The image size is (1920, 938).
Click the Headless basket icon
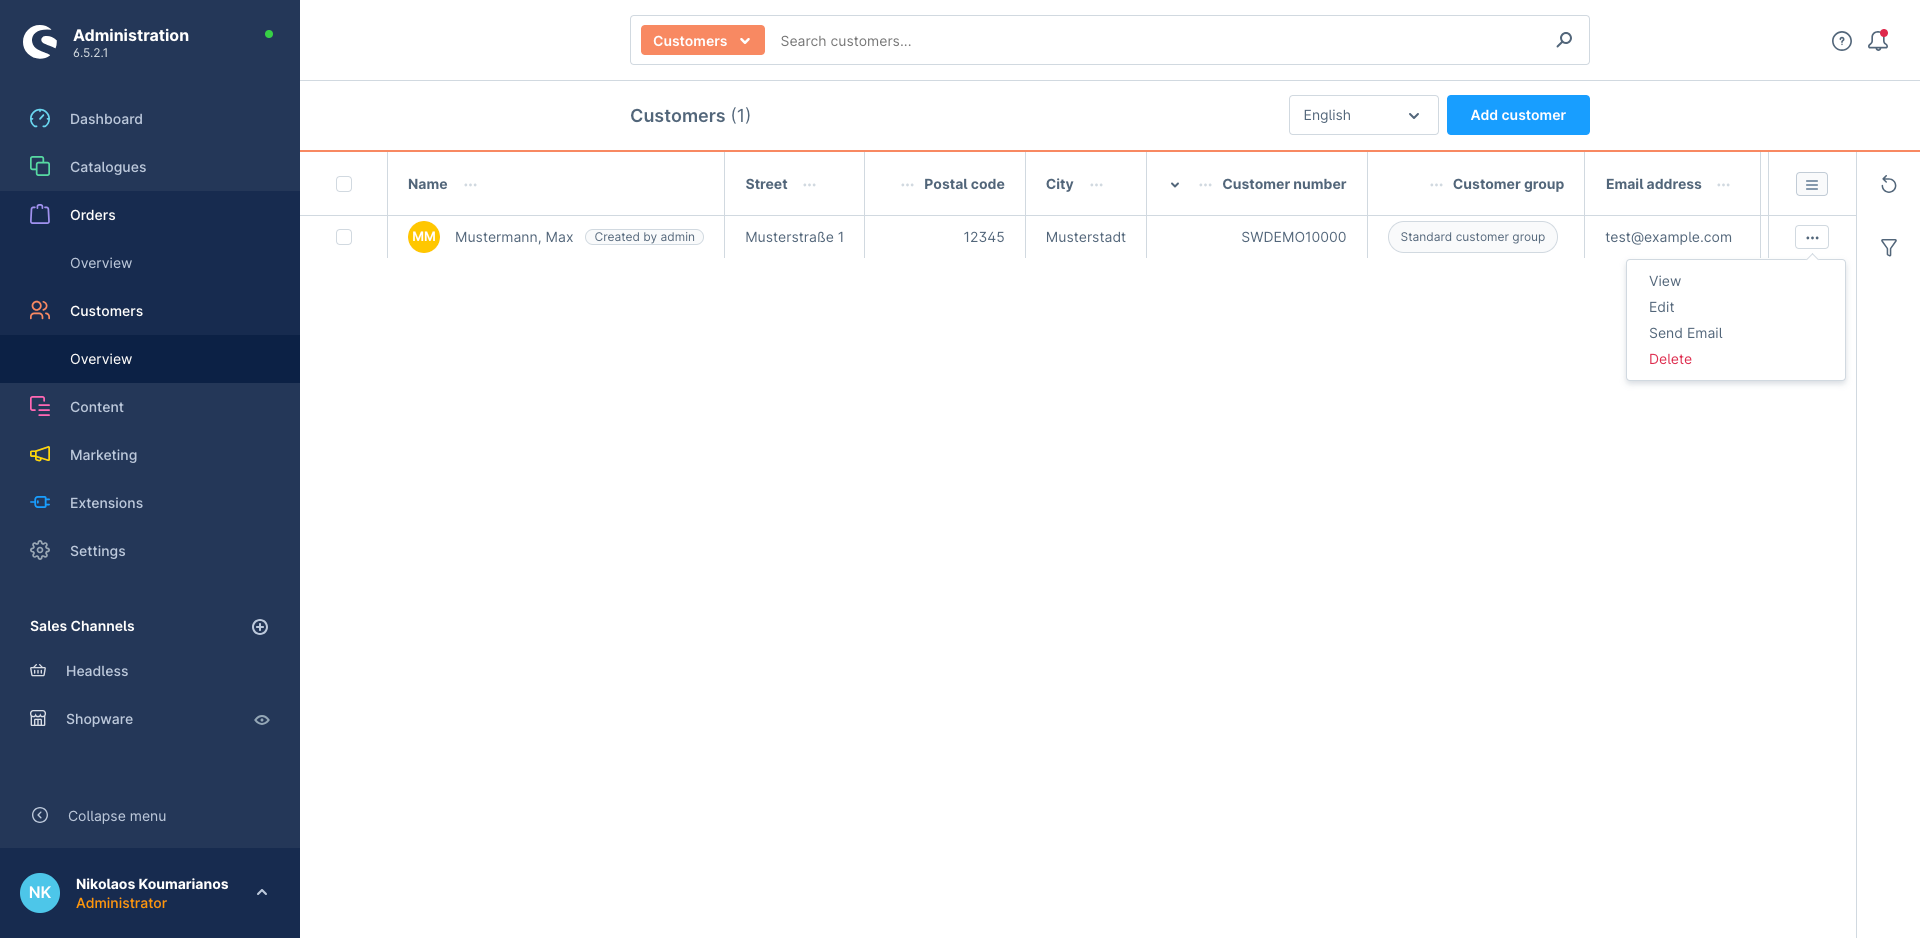[x=38, y=671]
